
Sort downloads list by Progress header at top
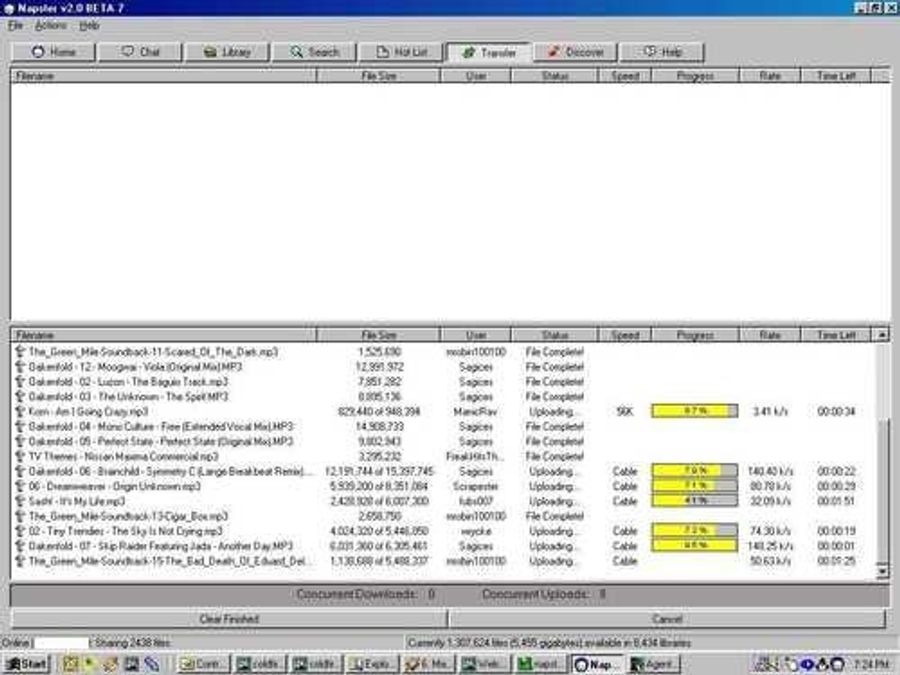pyautogui.click(x=695, y=76)
